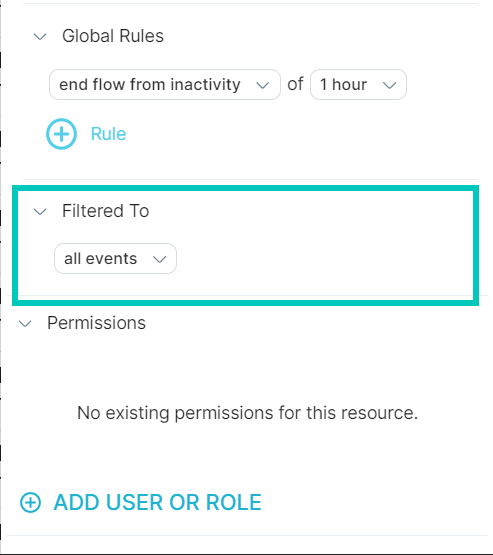Collapse the Filtered To section chevron
Viewport: 493px width, 555px height.
tap(40, 212)
